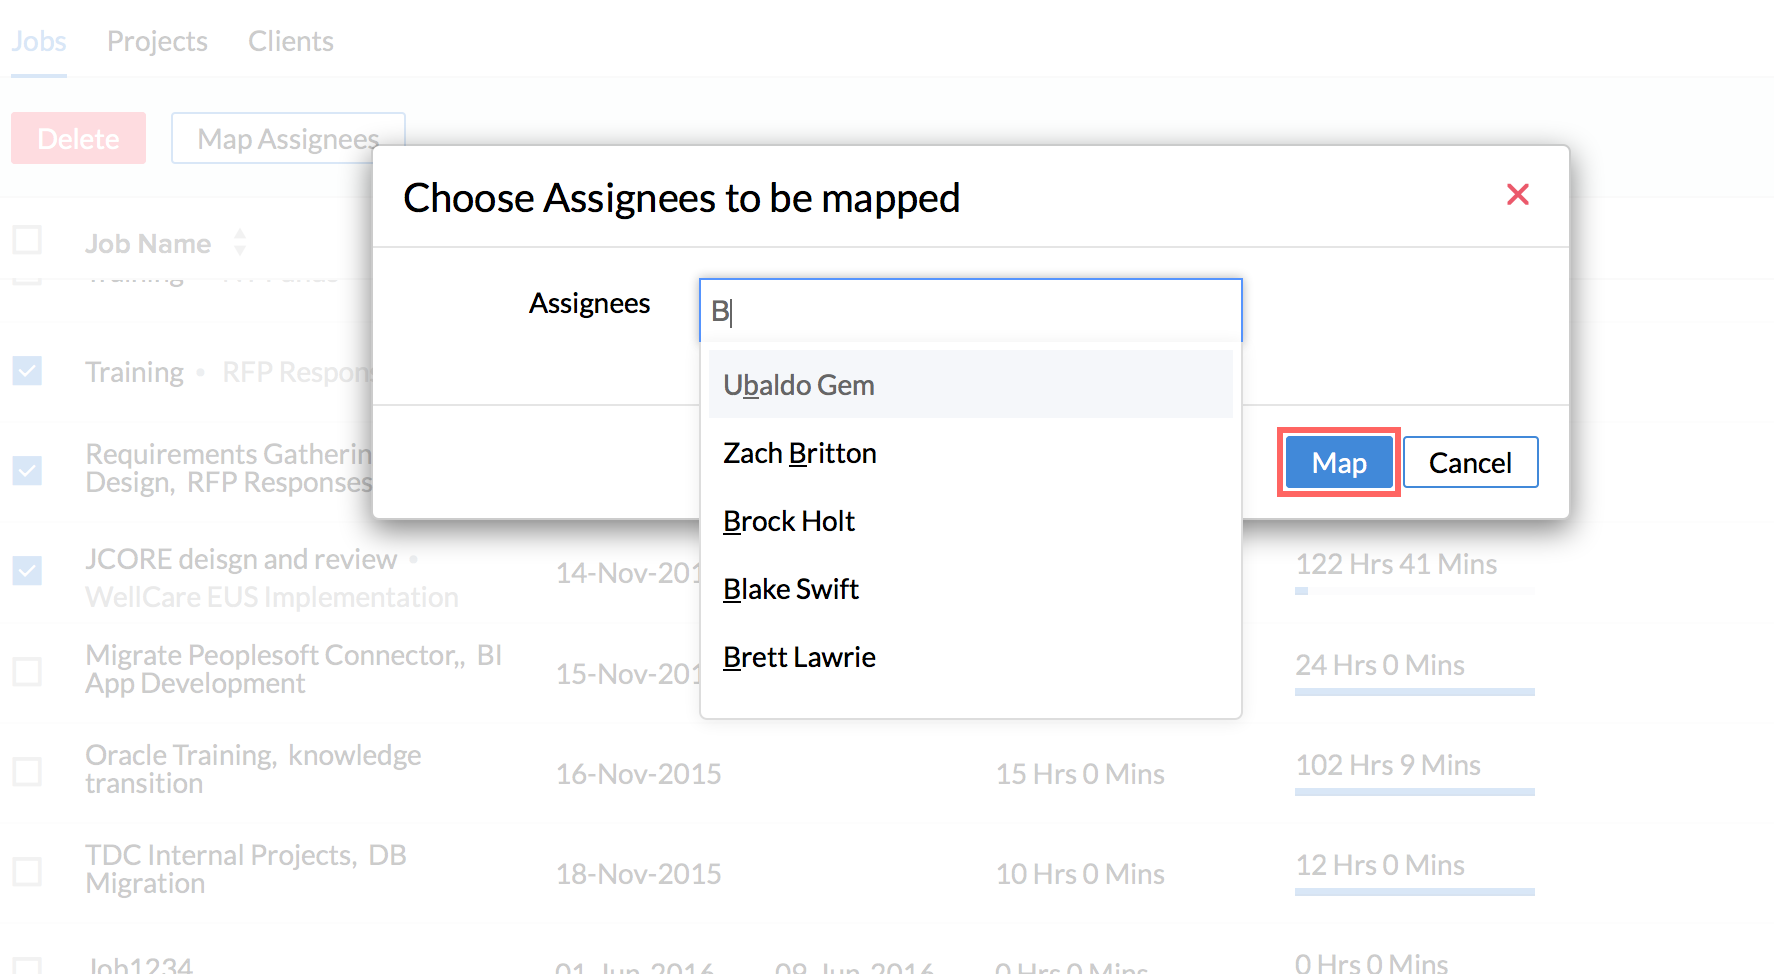The width and height of the screenshot is (1774, 974).
Task: Select Blake Swift in dropdown
Action: [x=790, y=589]
